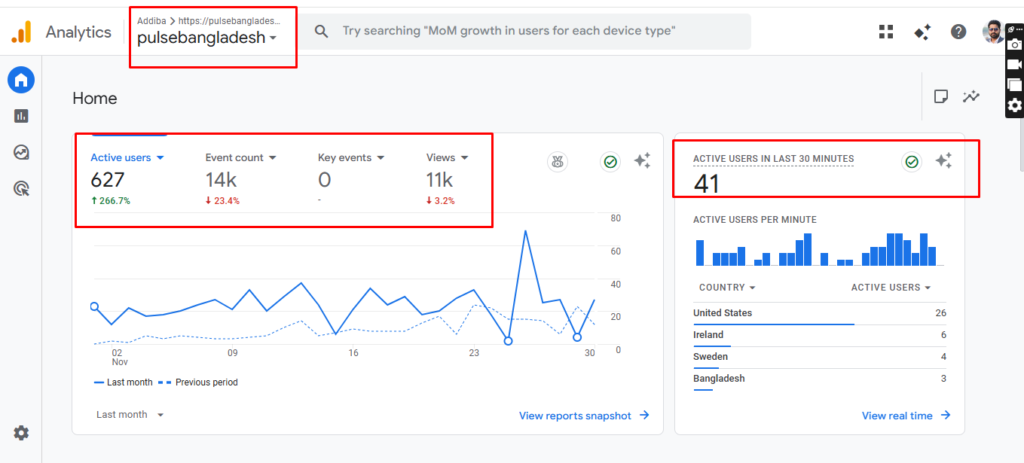Click the green checkmark on the users chart card
Viewport: 1024px width, 463px height.
tap(610, 161)
